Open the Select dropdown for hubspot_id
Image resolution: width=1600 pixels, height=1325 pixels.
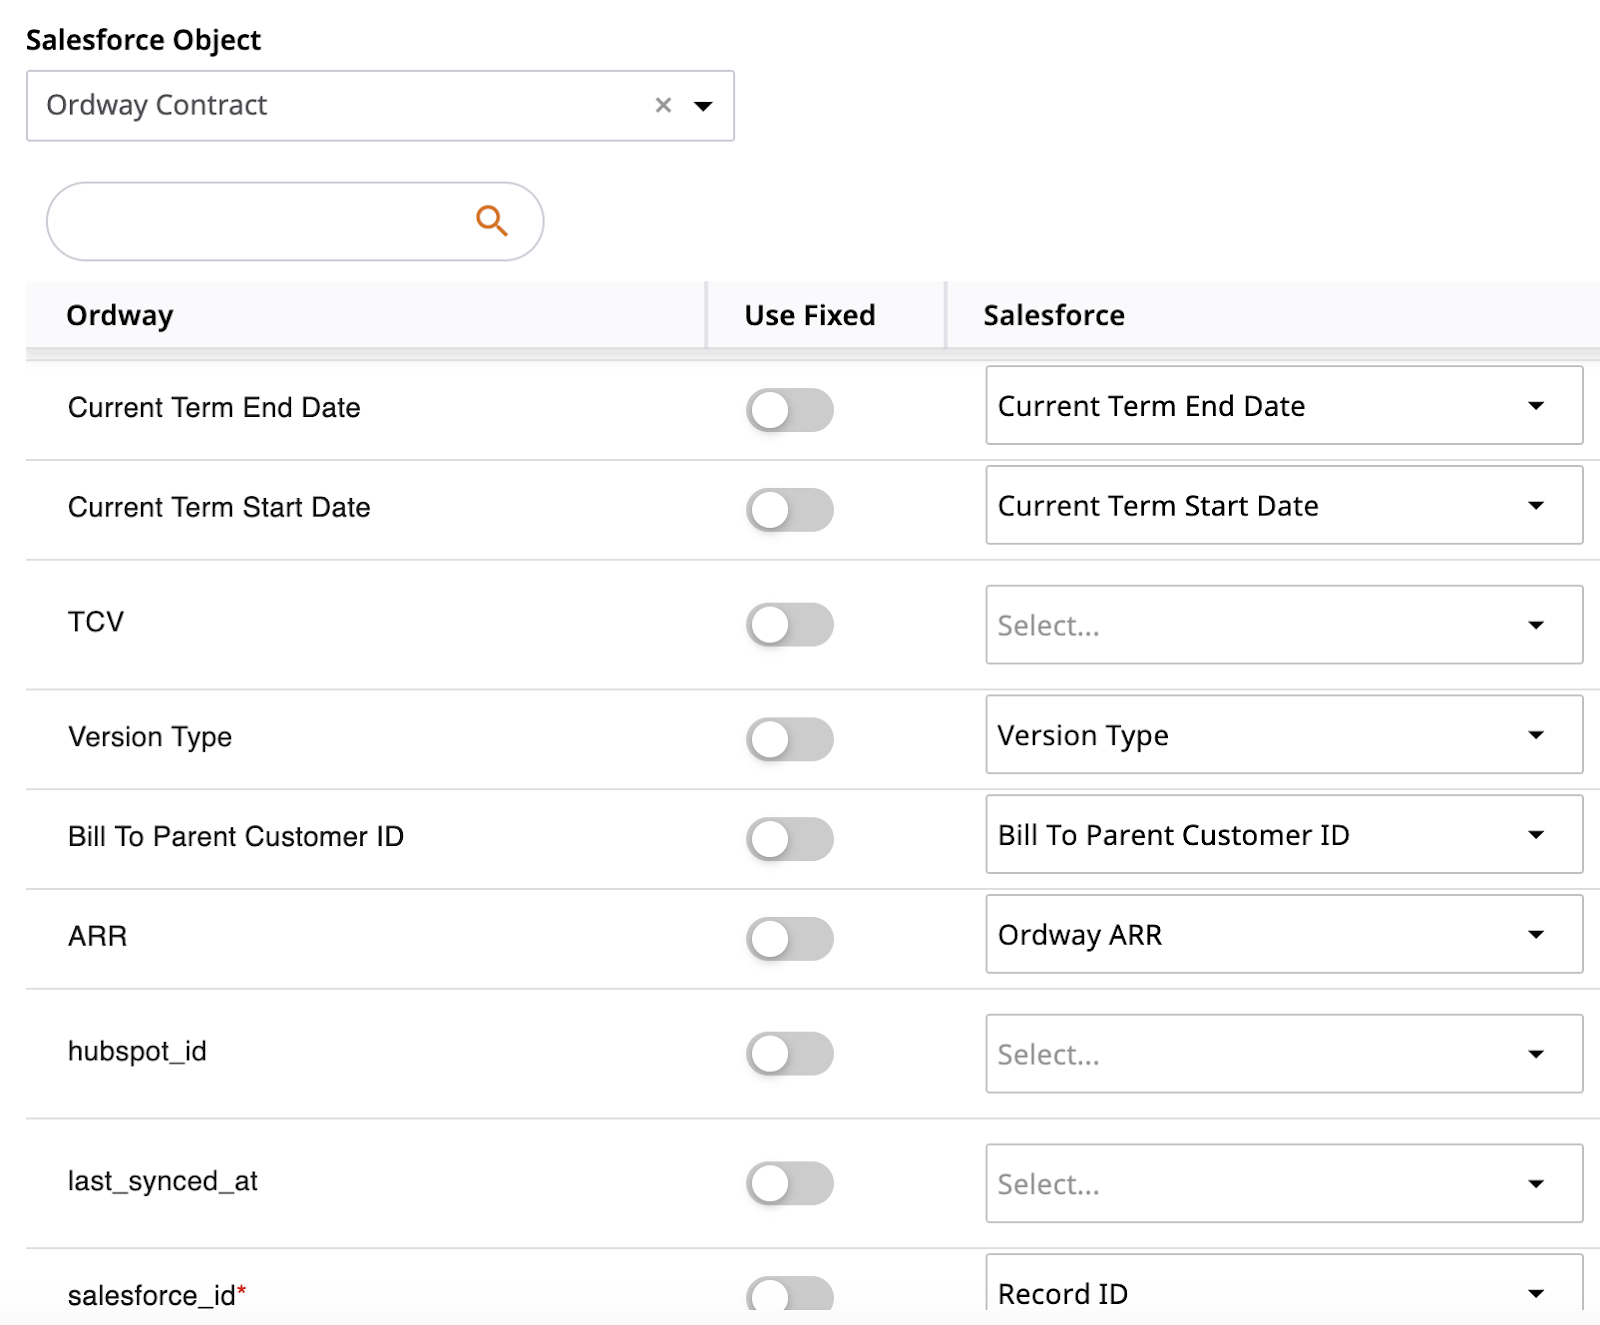click(x=1284, y=1054)
